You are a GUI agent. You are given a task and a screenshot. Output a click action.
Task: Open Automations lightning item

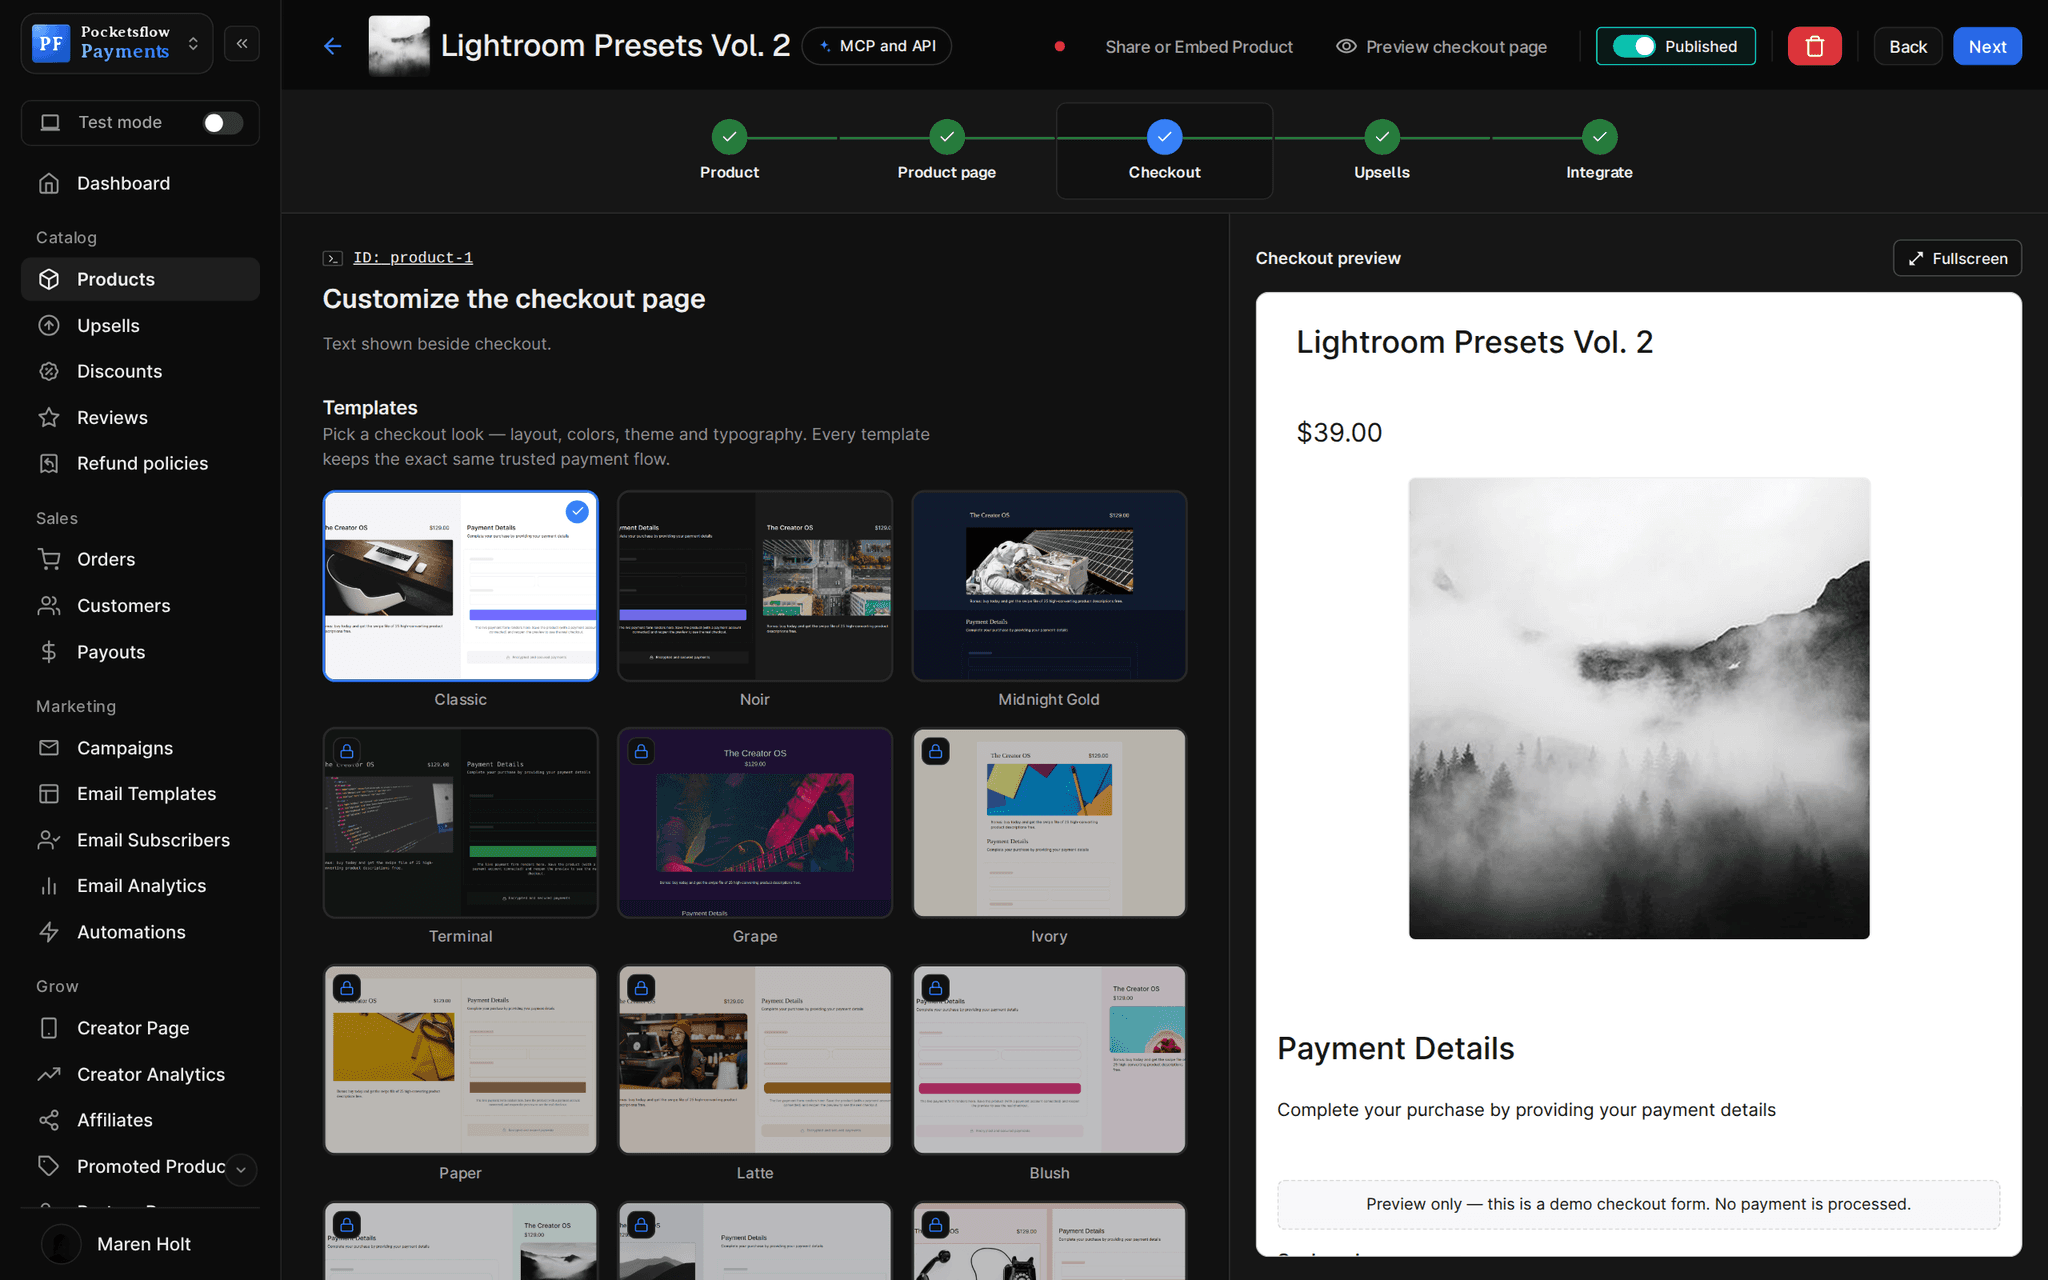point(140,931)
